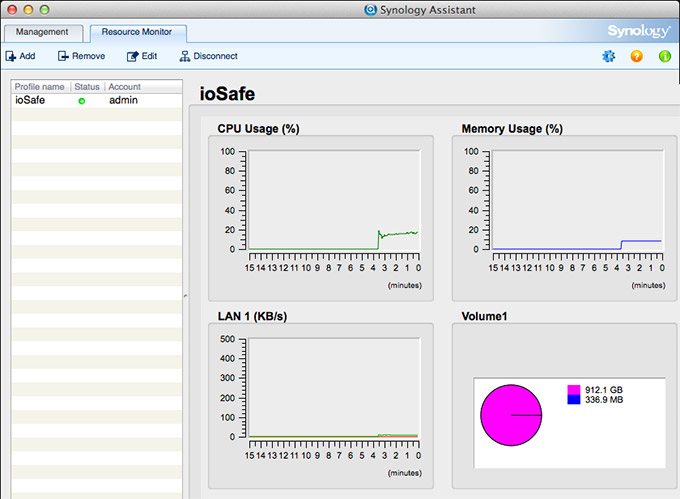The height and width of the screenshot is (499, 680).
Task: Click the CPU usage graph plot area
Action: pos(334,200)
